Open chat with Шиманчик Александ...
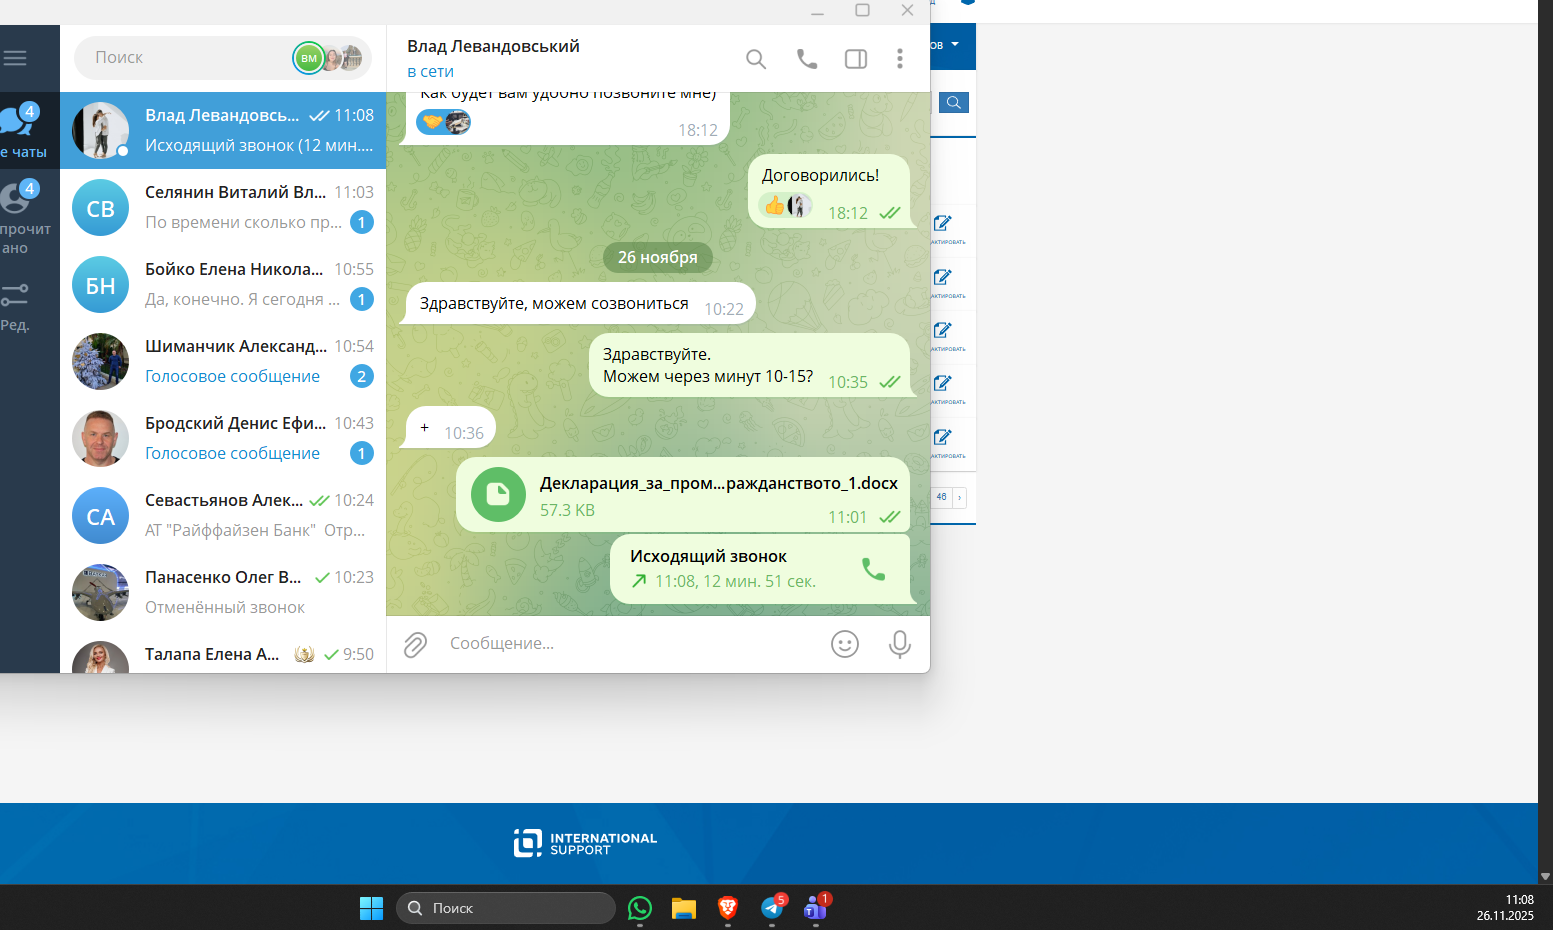This screenshot has width=1553, height=930. pyautogui.click(x=223, y=361)
